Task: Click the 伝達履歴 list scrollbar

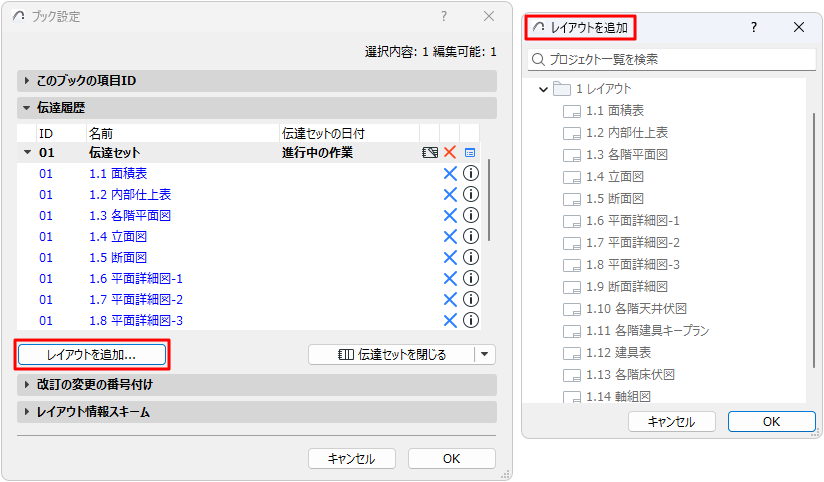Action: click(x=489, y=200)
